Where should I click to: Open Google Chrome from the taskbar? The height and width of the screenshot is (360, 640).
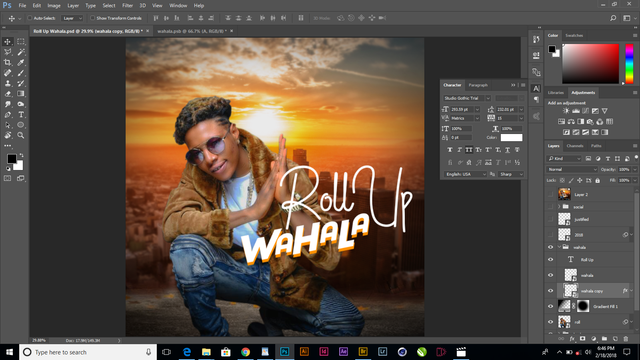pyautogui.click(x=245, y=352)
